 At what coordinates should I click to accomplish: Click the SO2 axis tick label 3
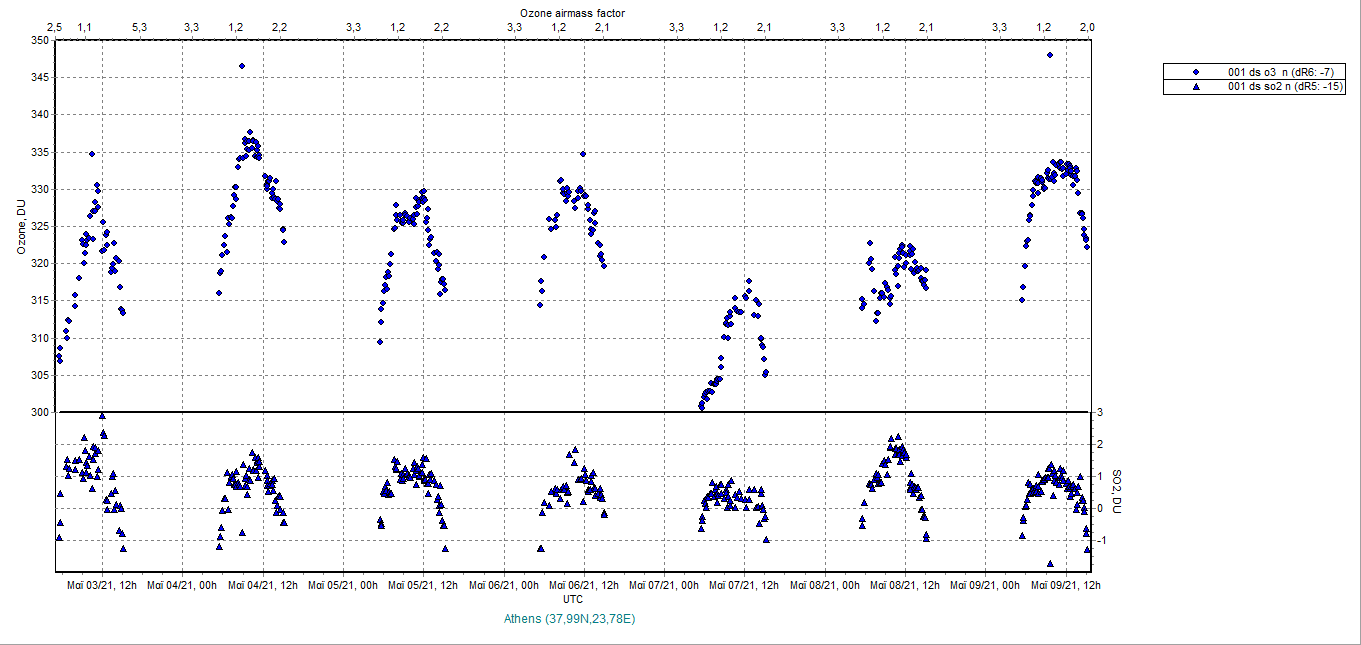pos(1099,412)
